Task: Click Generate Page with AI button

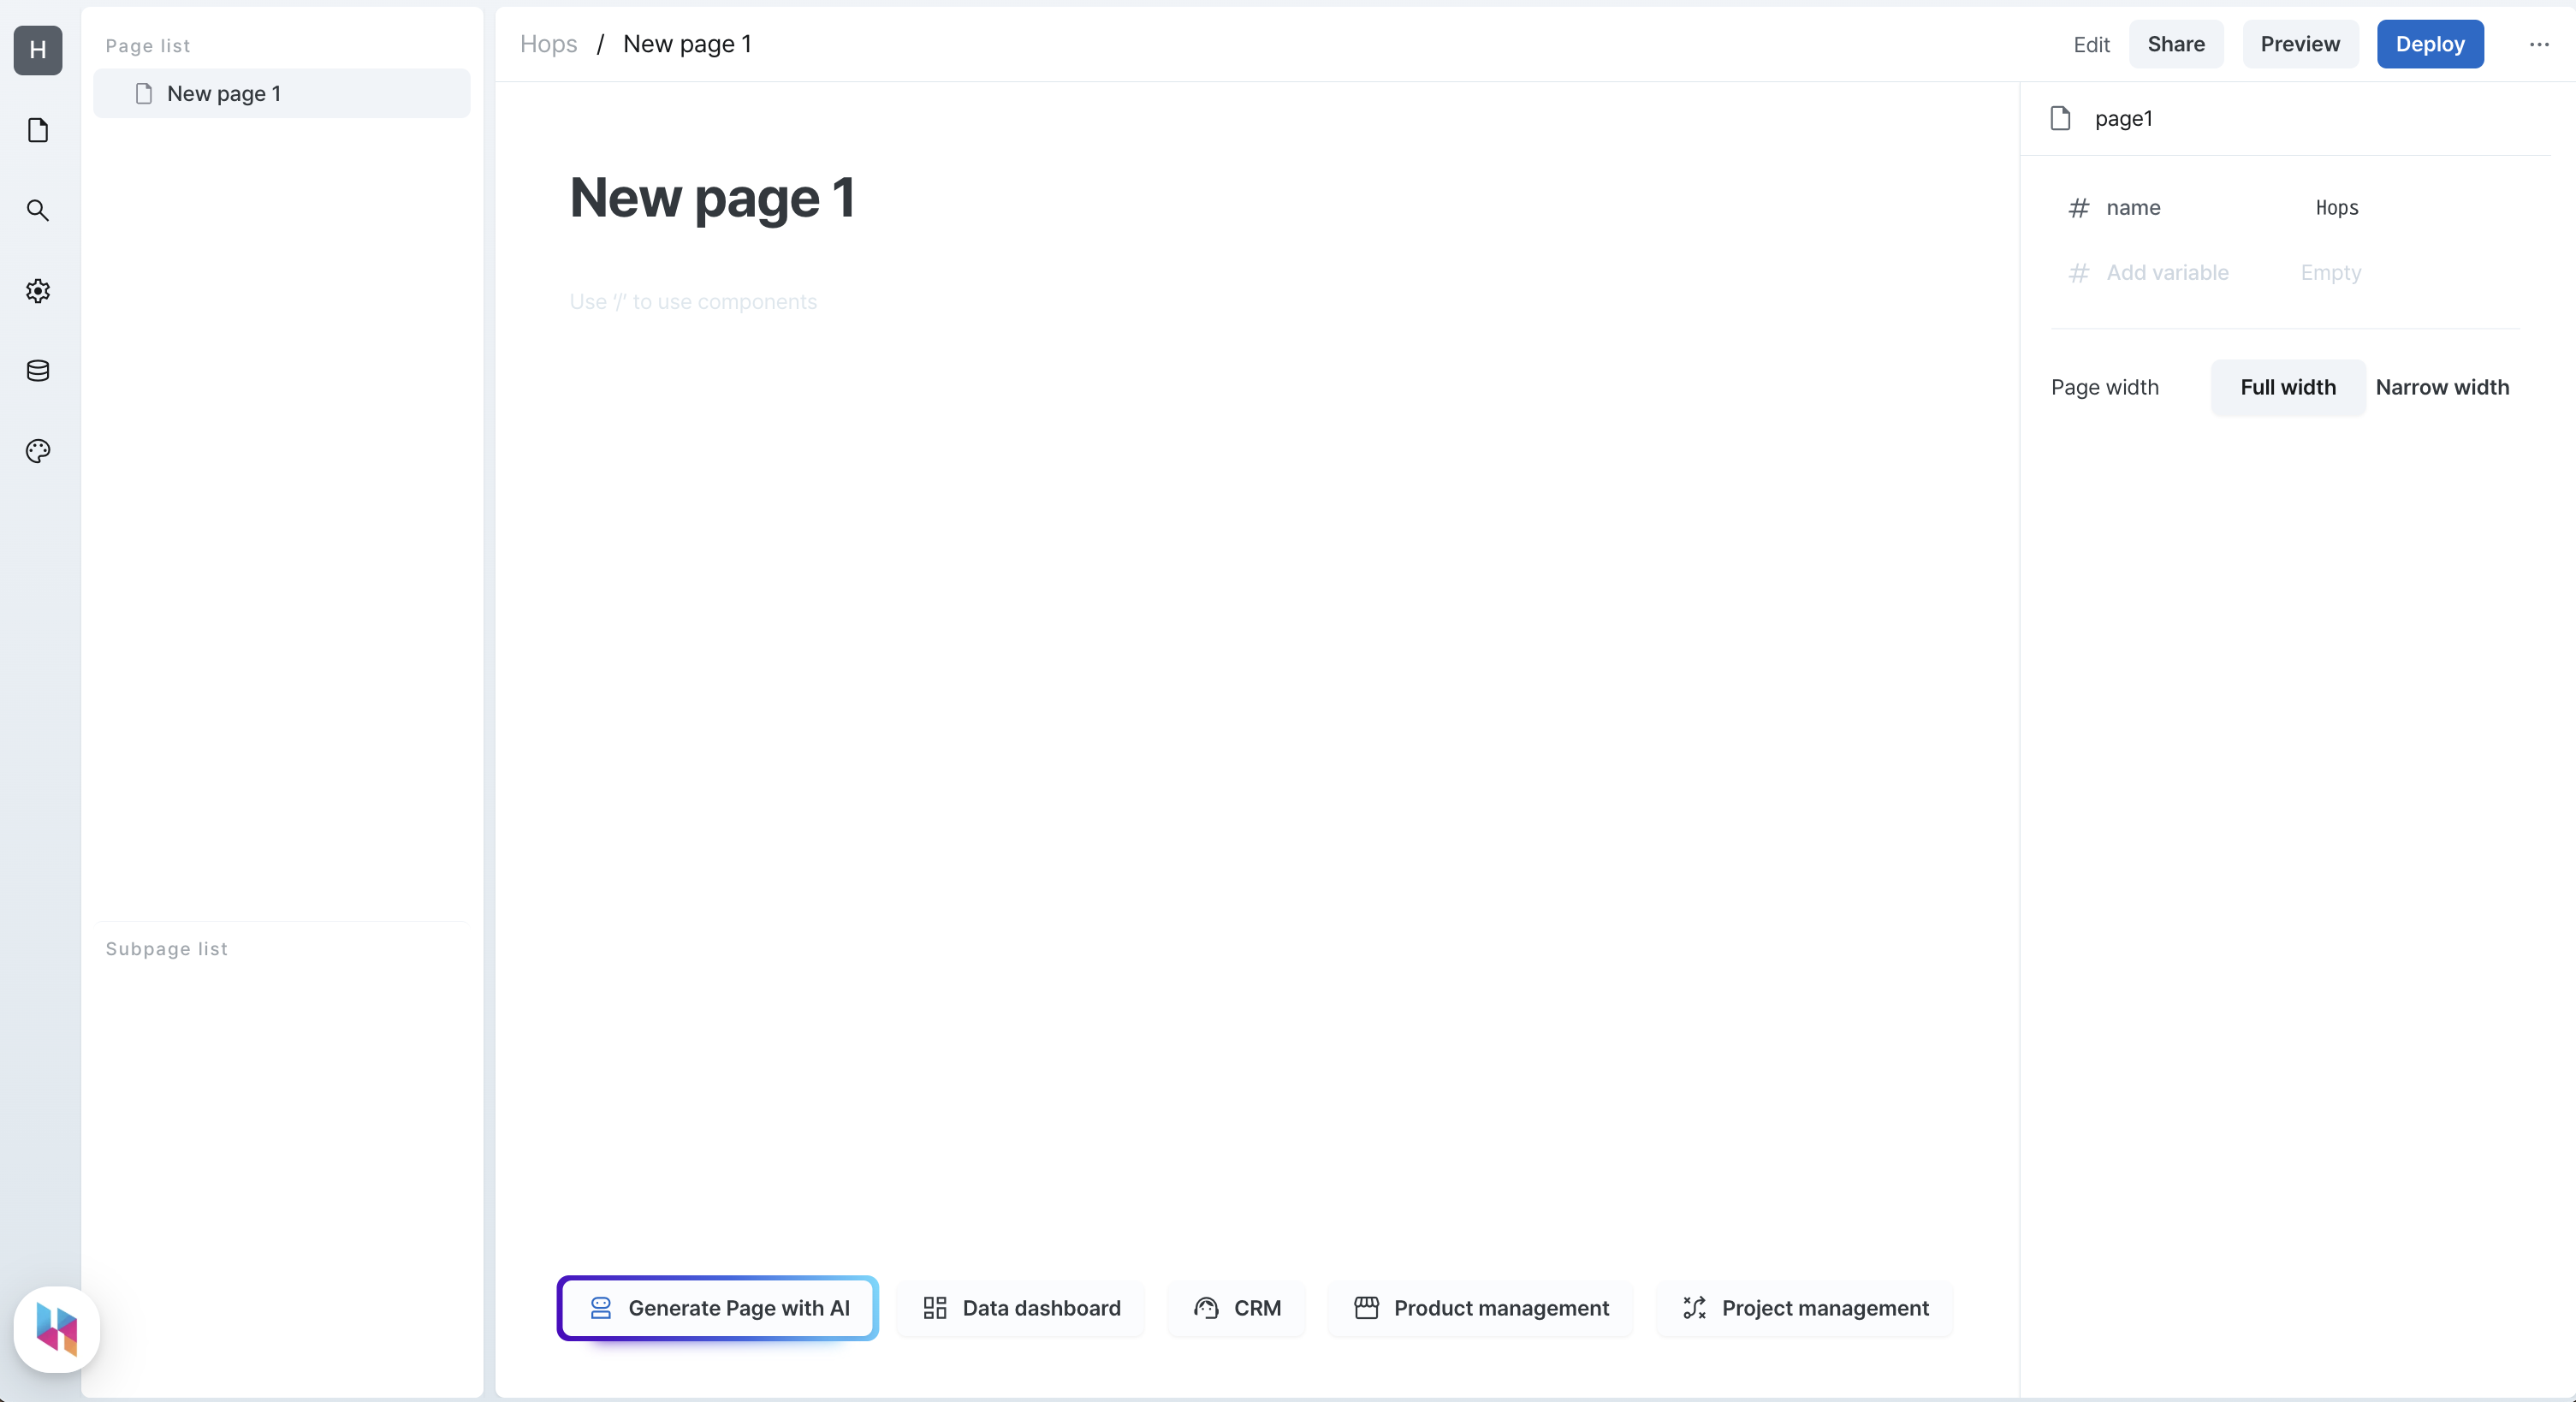Action: point(718,1307)
